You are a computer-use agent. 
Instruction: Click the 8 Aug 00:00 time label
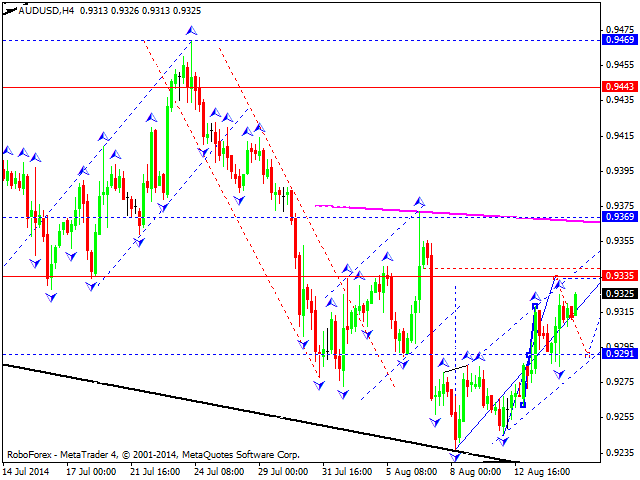tap(476, 472)
